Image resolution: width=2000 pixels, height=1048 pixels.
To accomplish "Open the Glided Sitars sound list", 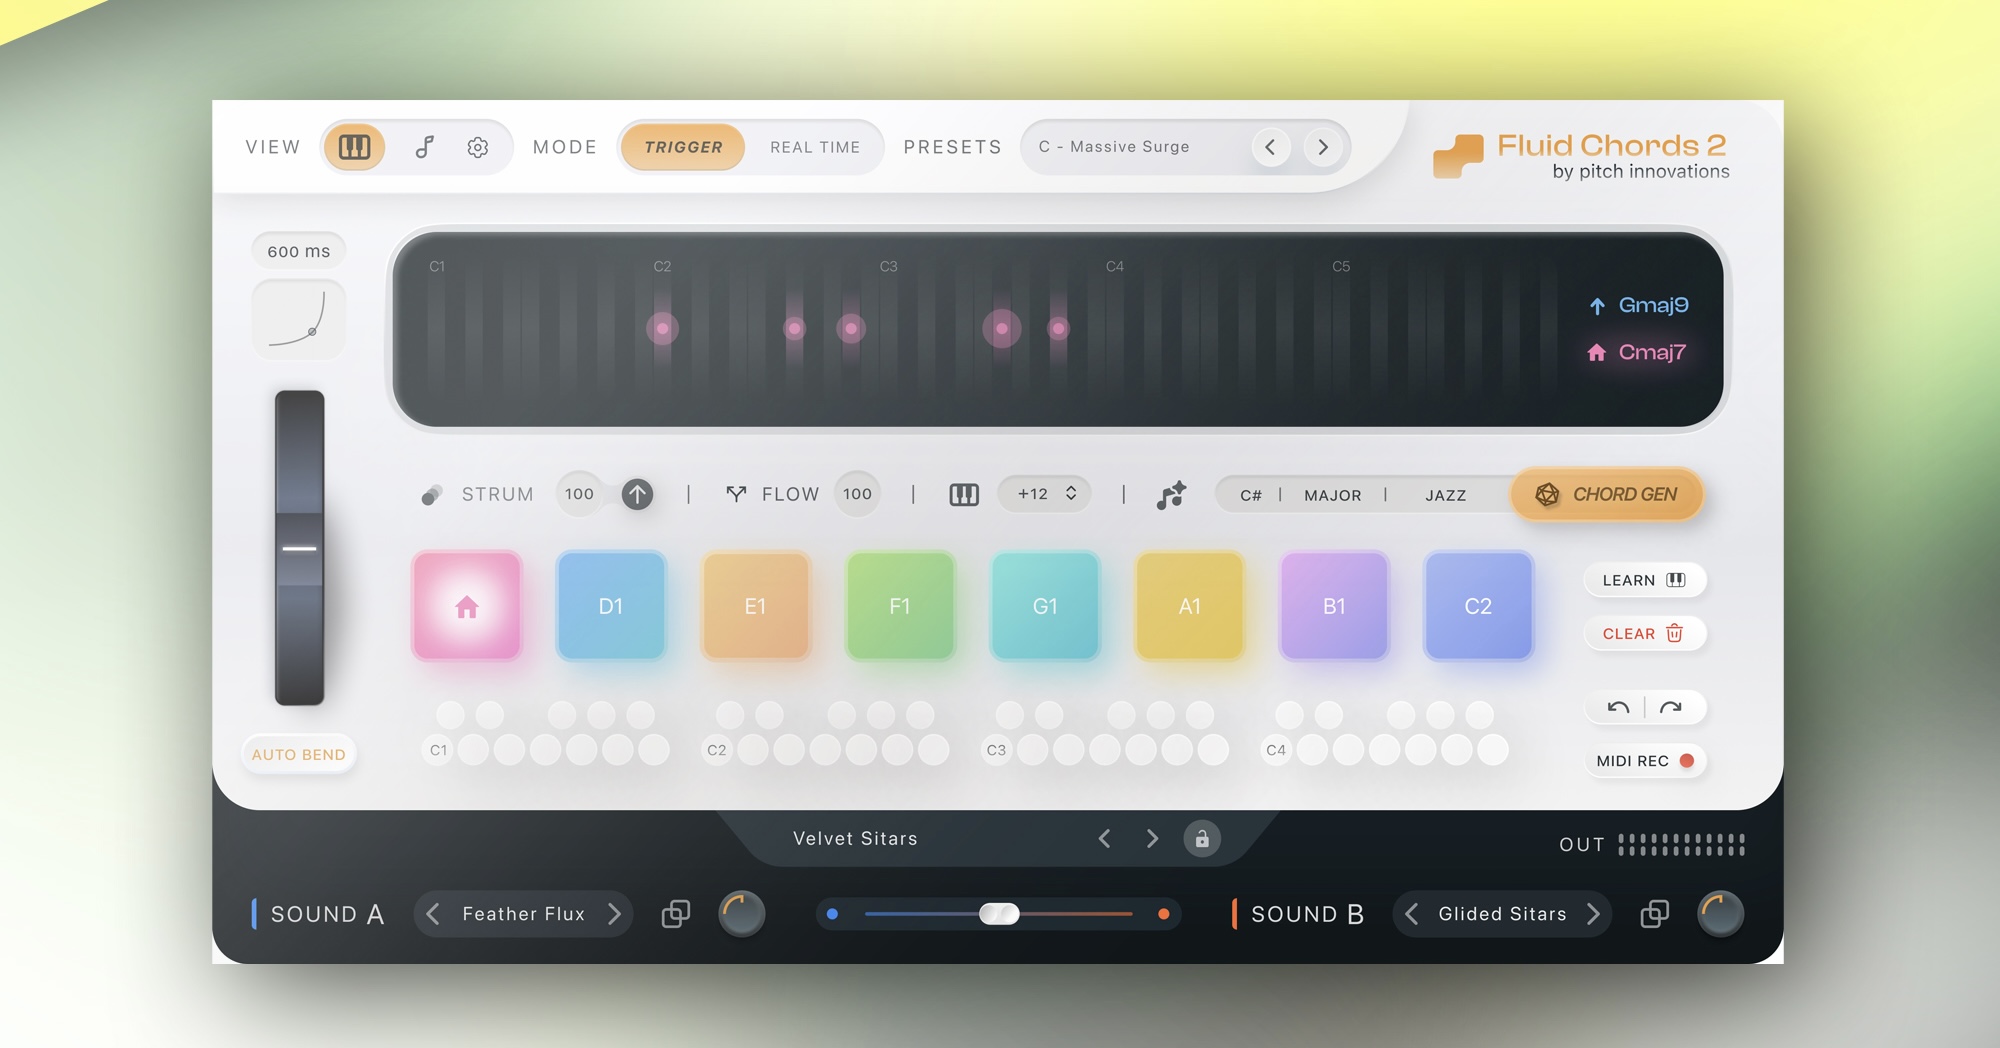I will coord(1502,914).
